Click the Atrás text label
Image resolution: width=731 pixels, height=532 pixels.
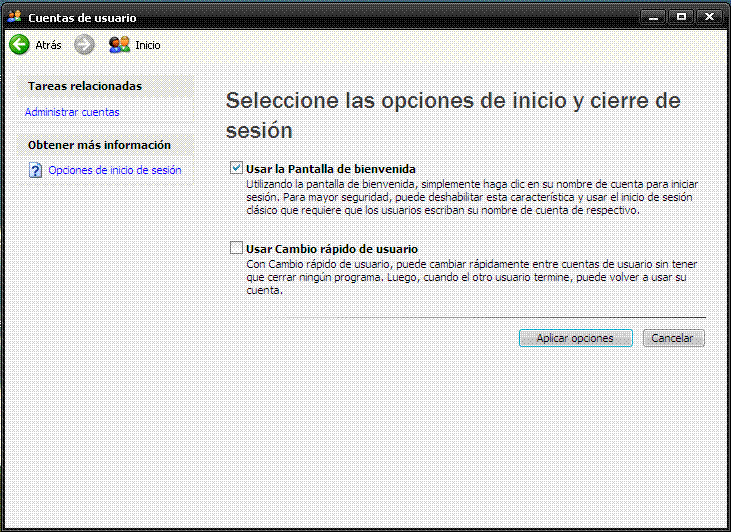[48, 45]
